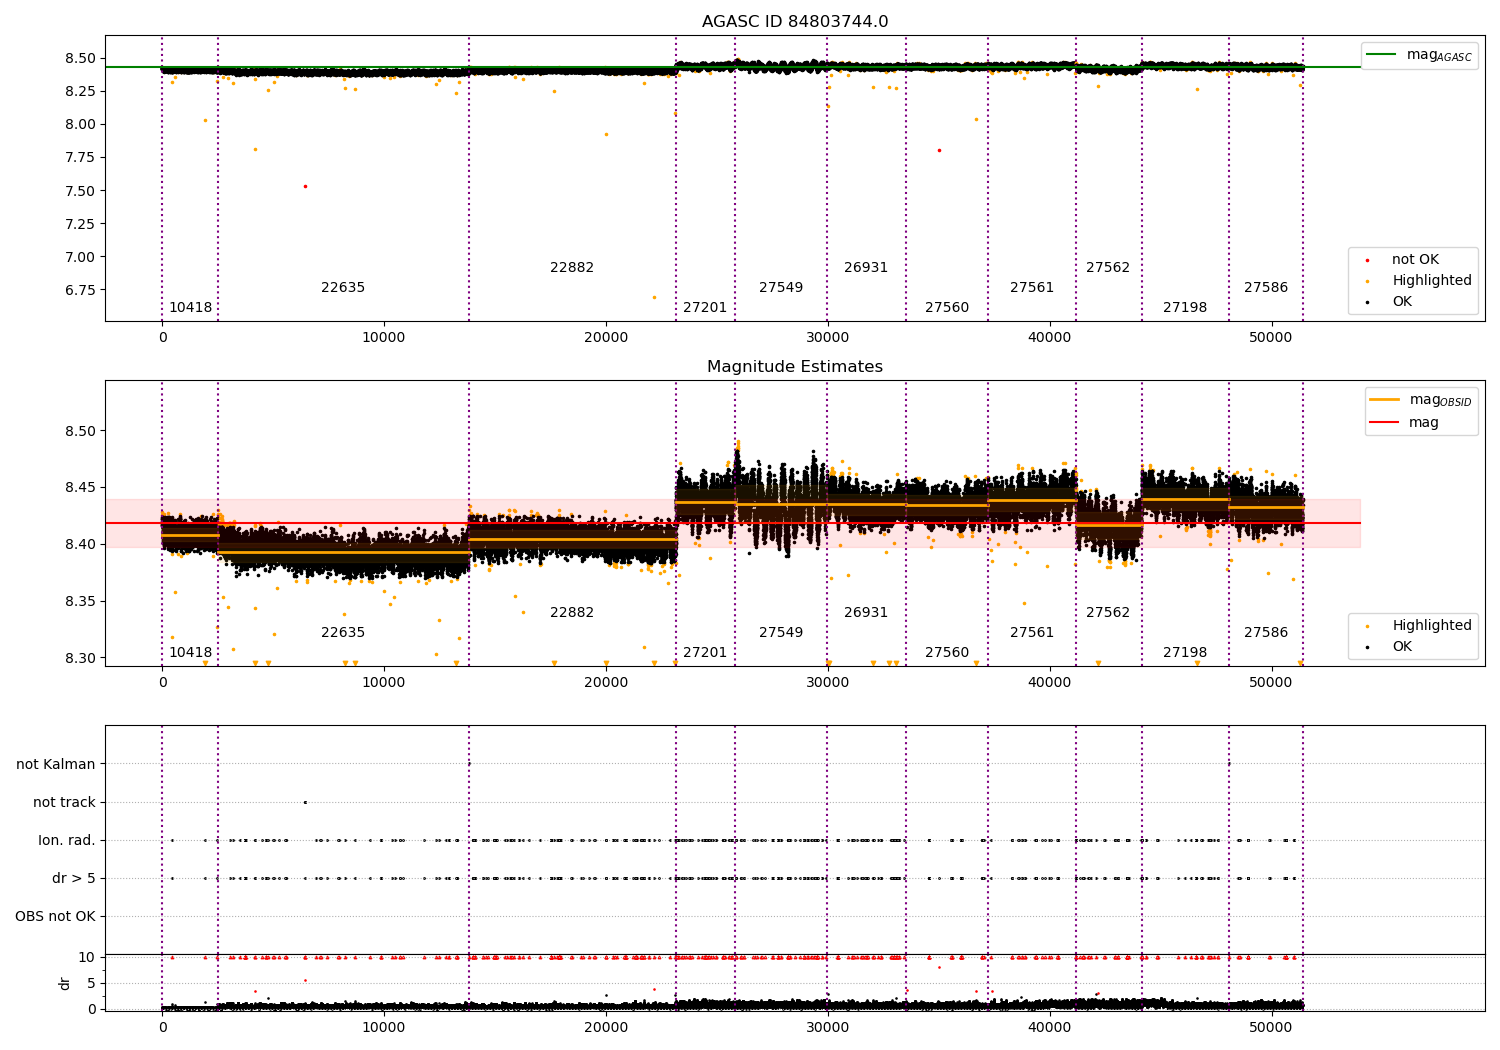Image resolution: width=1500 pixels, height=1050 pixels.
Task: Click the mag OBSID legend entry
Action: tap(1420, 400)
